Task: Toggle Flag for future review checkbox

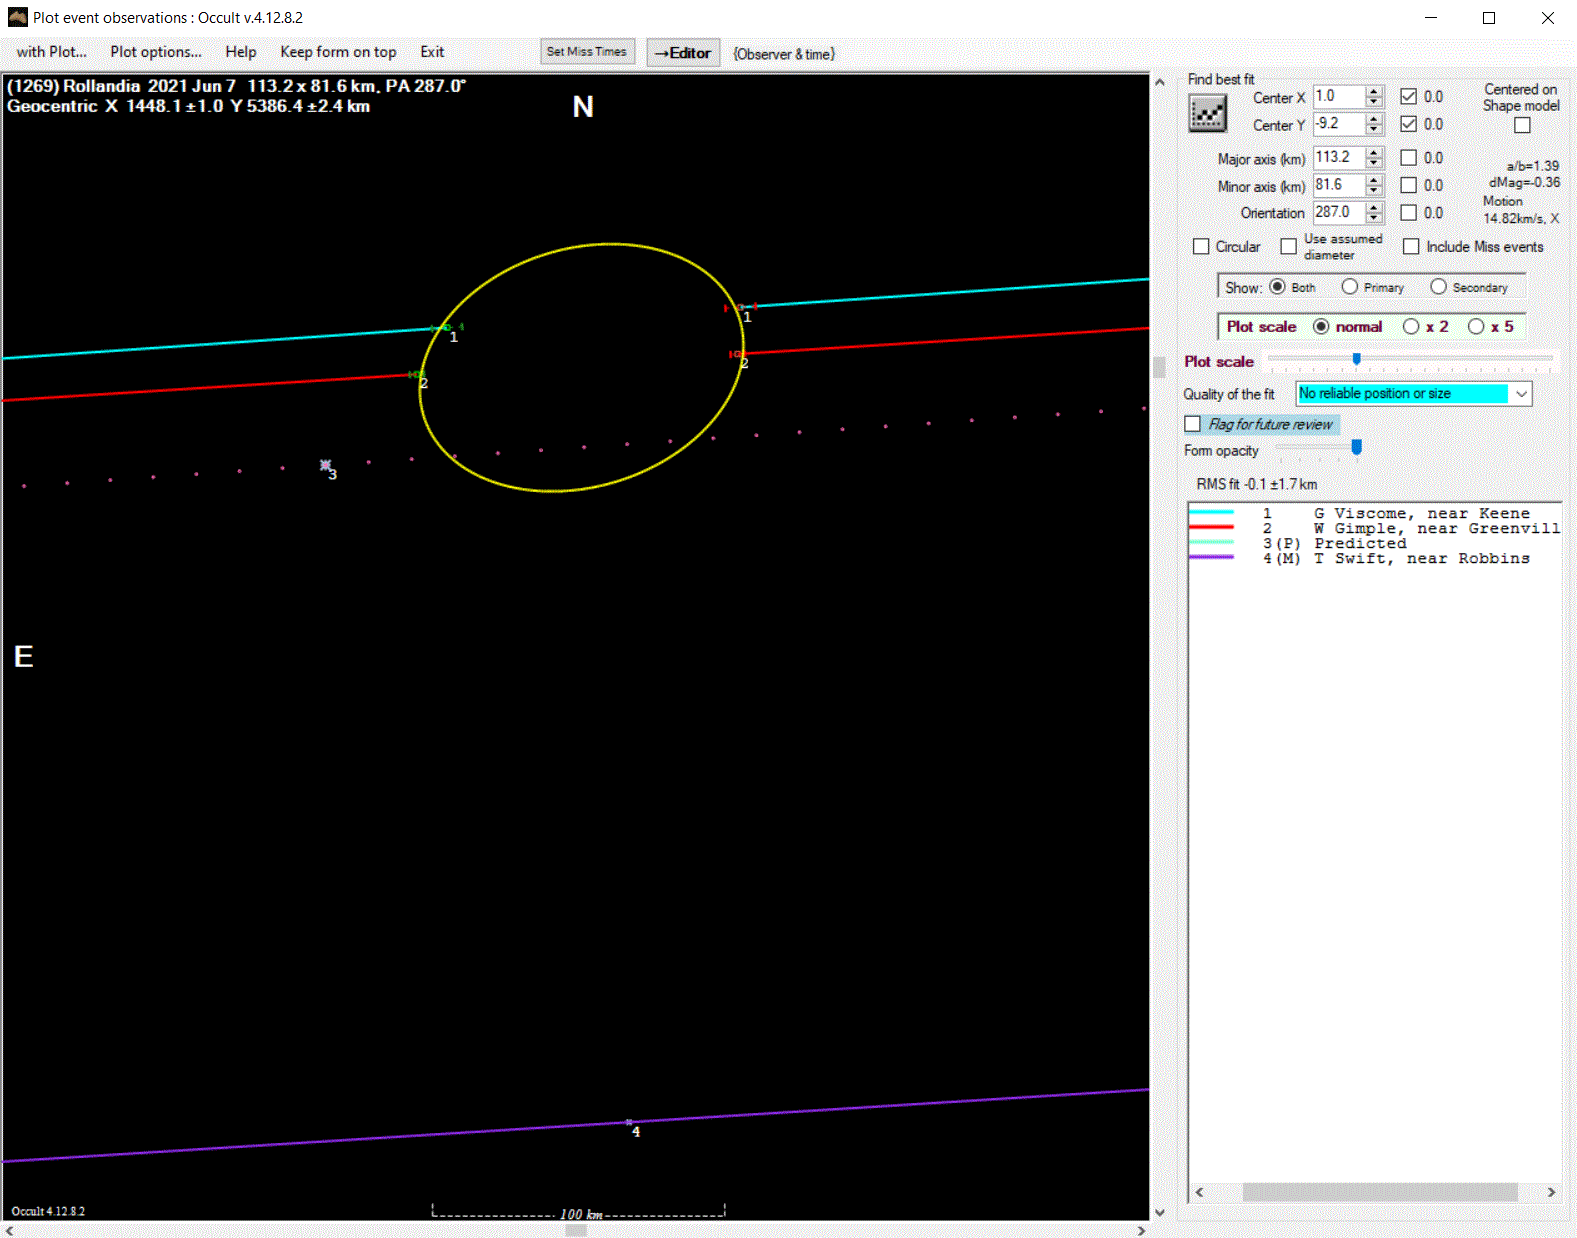Action: pyautogui.click(x=1193, y=424)
